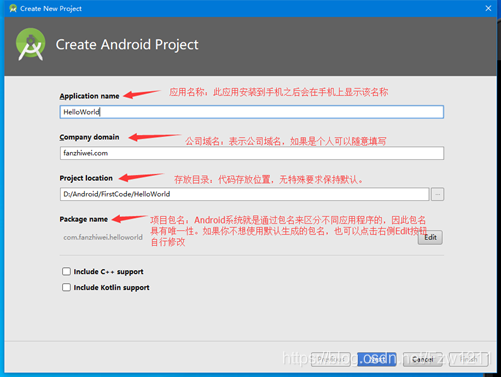Enable Include Kotlin support checkbox
Viewport: 501px width, 377px height.
tap(66, 287)
